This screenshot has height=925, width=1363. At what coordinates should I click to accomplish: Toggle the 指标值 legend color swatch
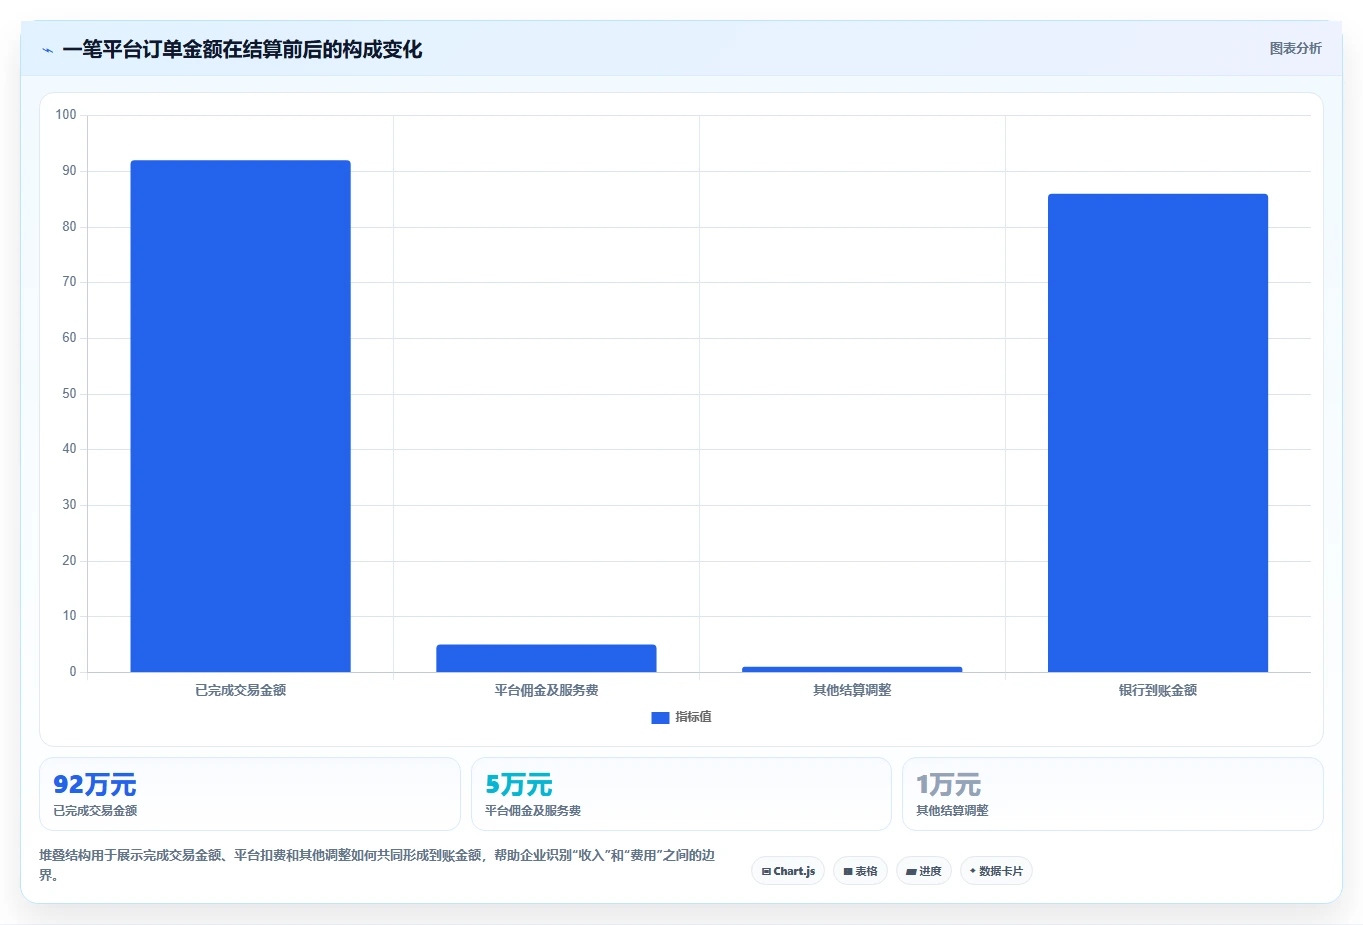pyautogui.click(x=660, y=717)
